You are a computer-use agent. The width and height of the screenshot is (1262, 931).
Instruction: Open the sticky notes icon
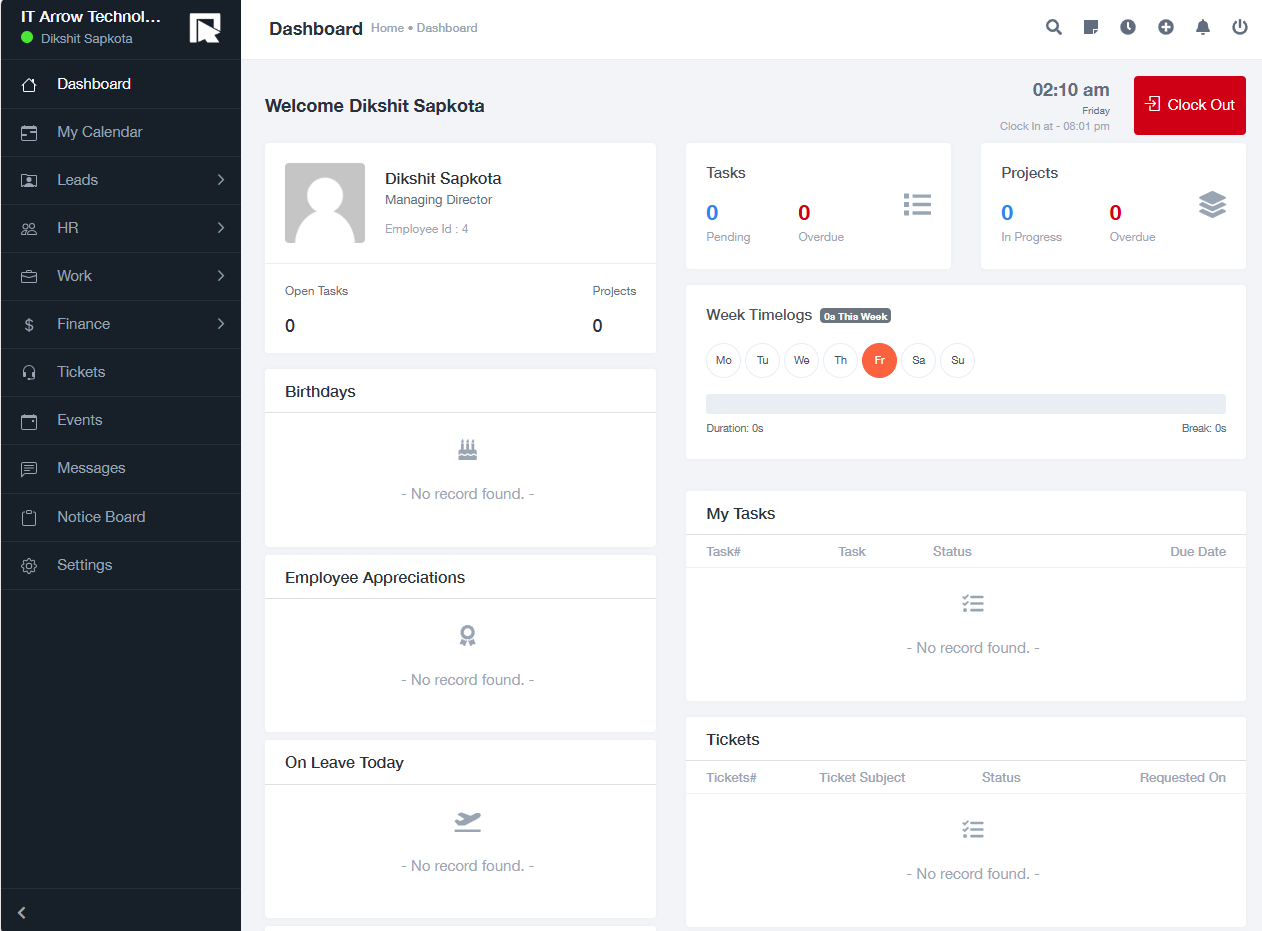(1091, 27)
